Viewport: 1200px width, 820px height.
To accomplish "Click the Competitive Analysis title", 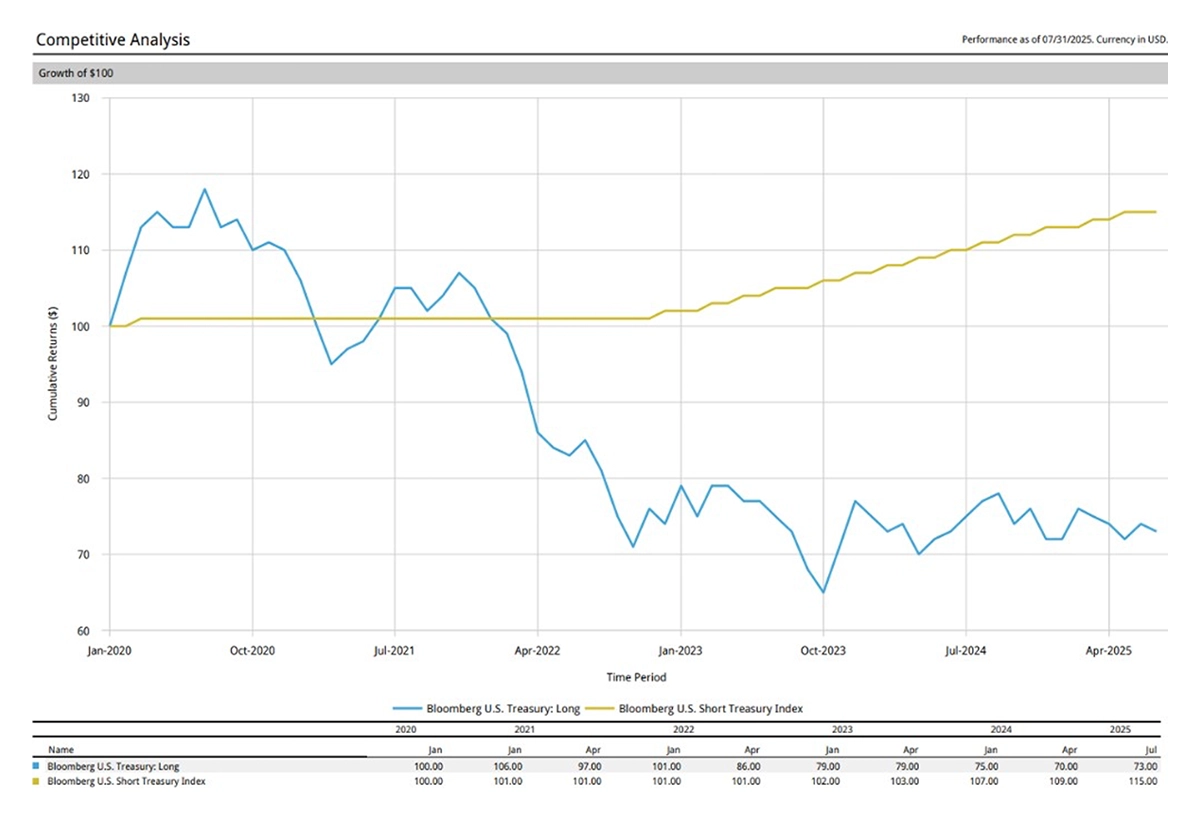I will point(112,40).
